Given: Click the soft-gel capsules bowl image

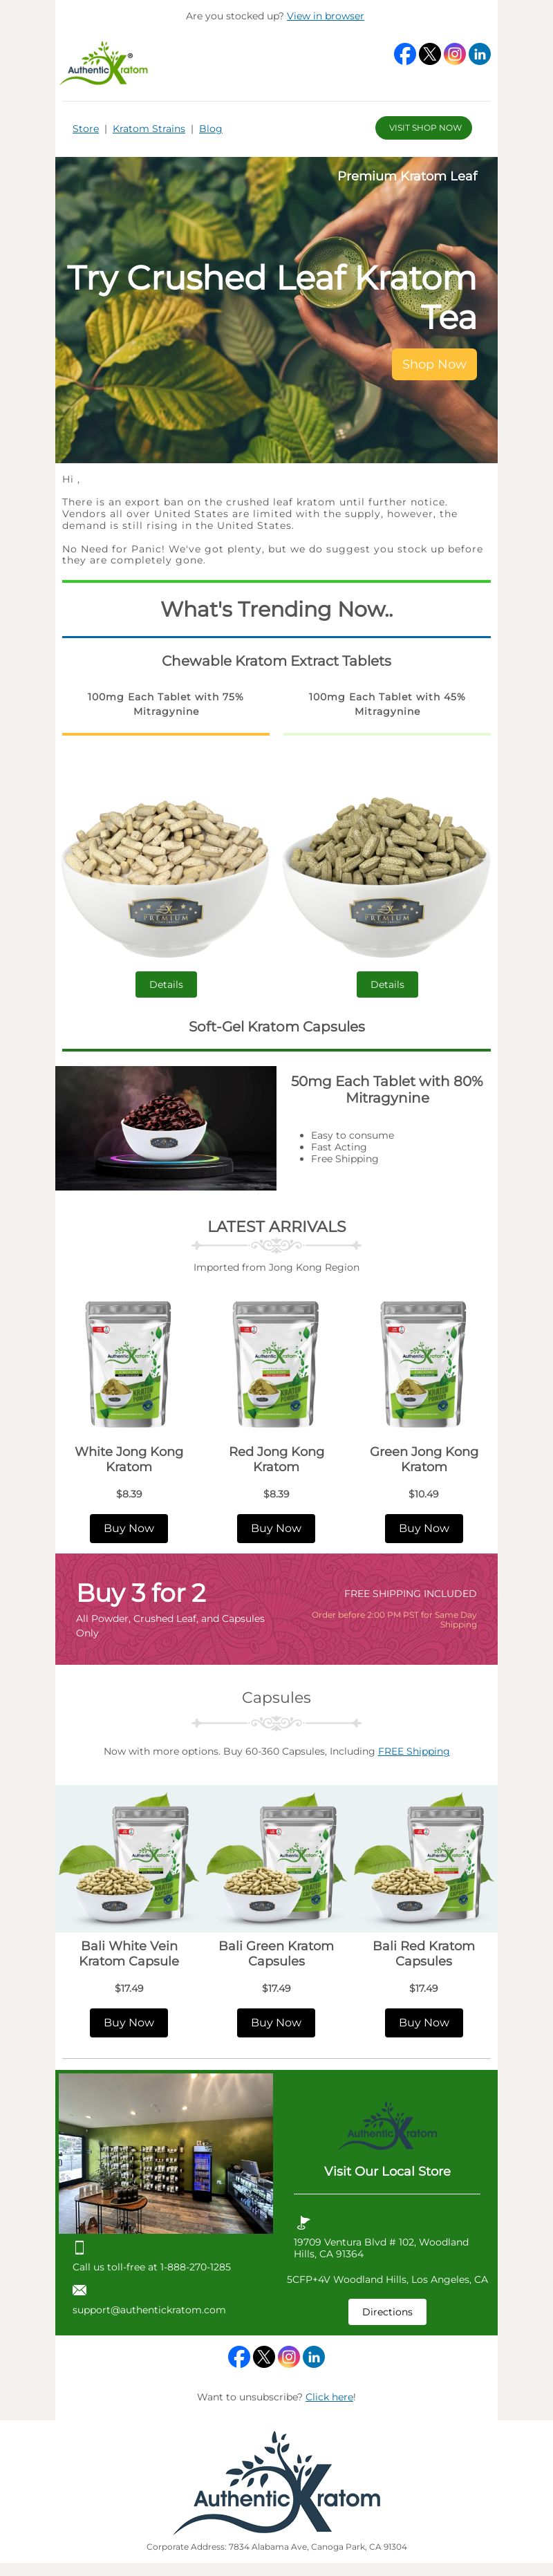Looking at the screenshot, I should click(166, 1128).
